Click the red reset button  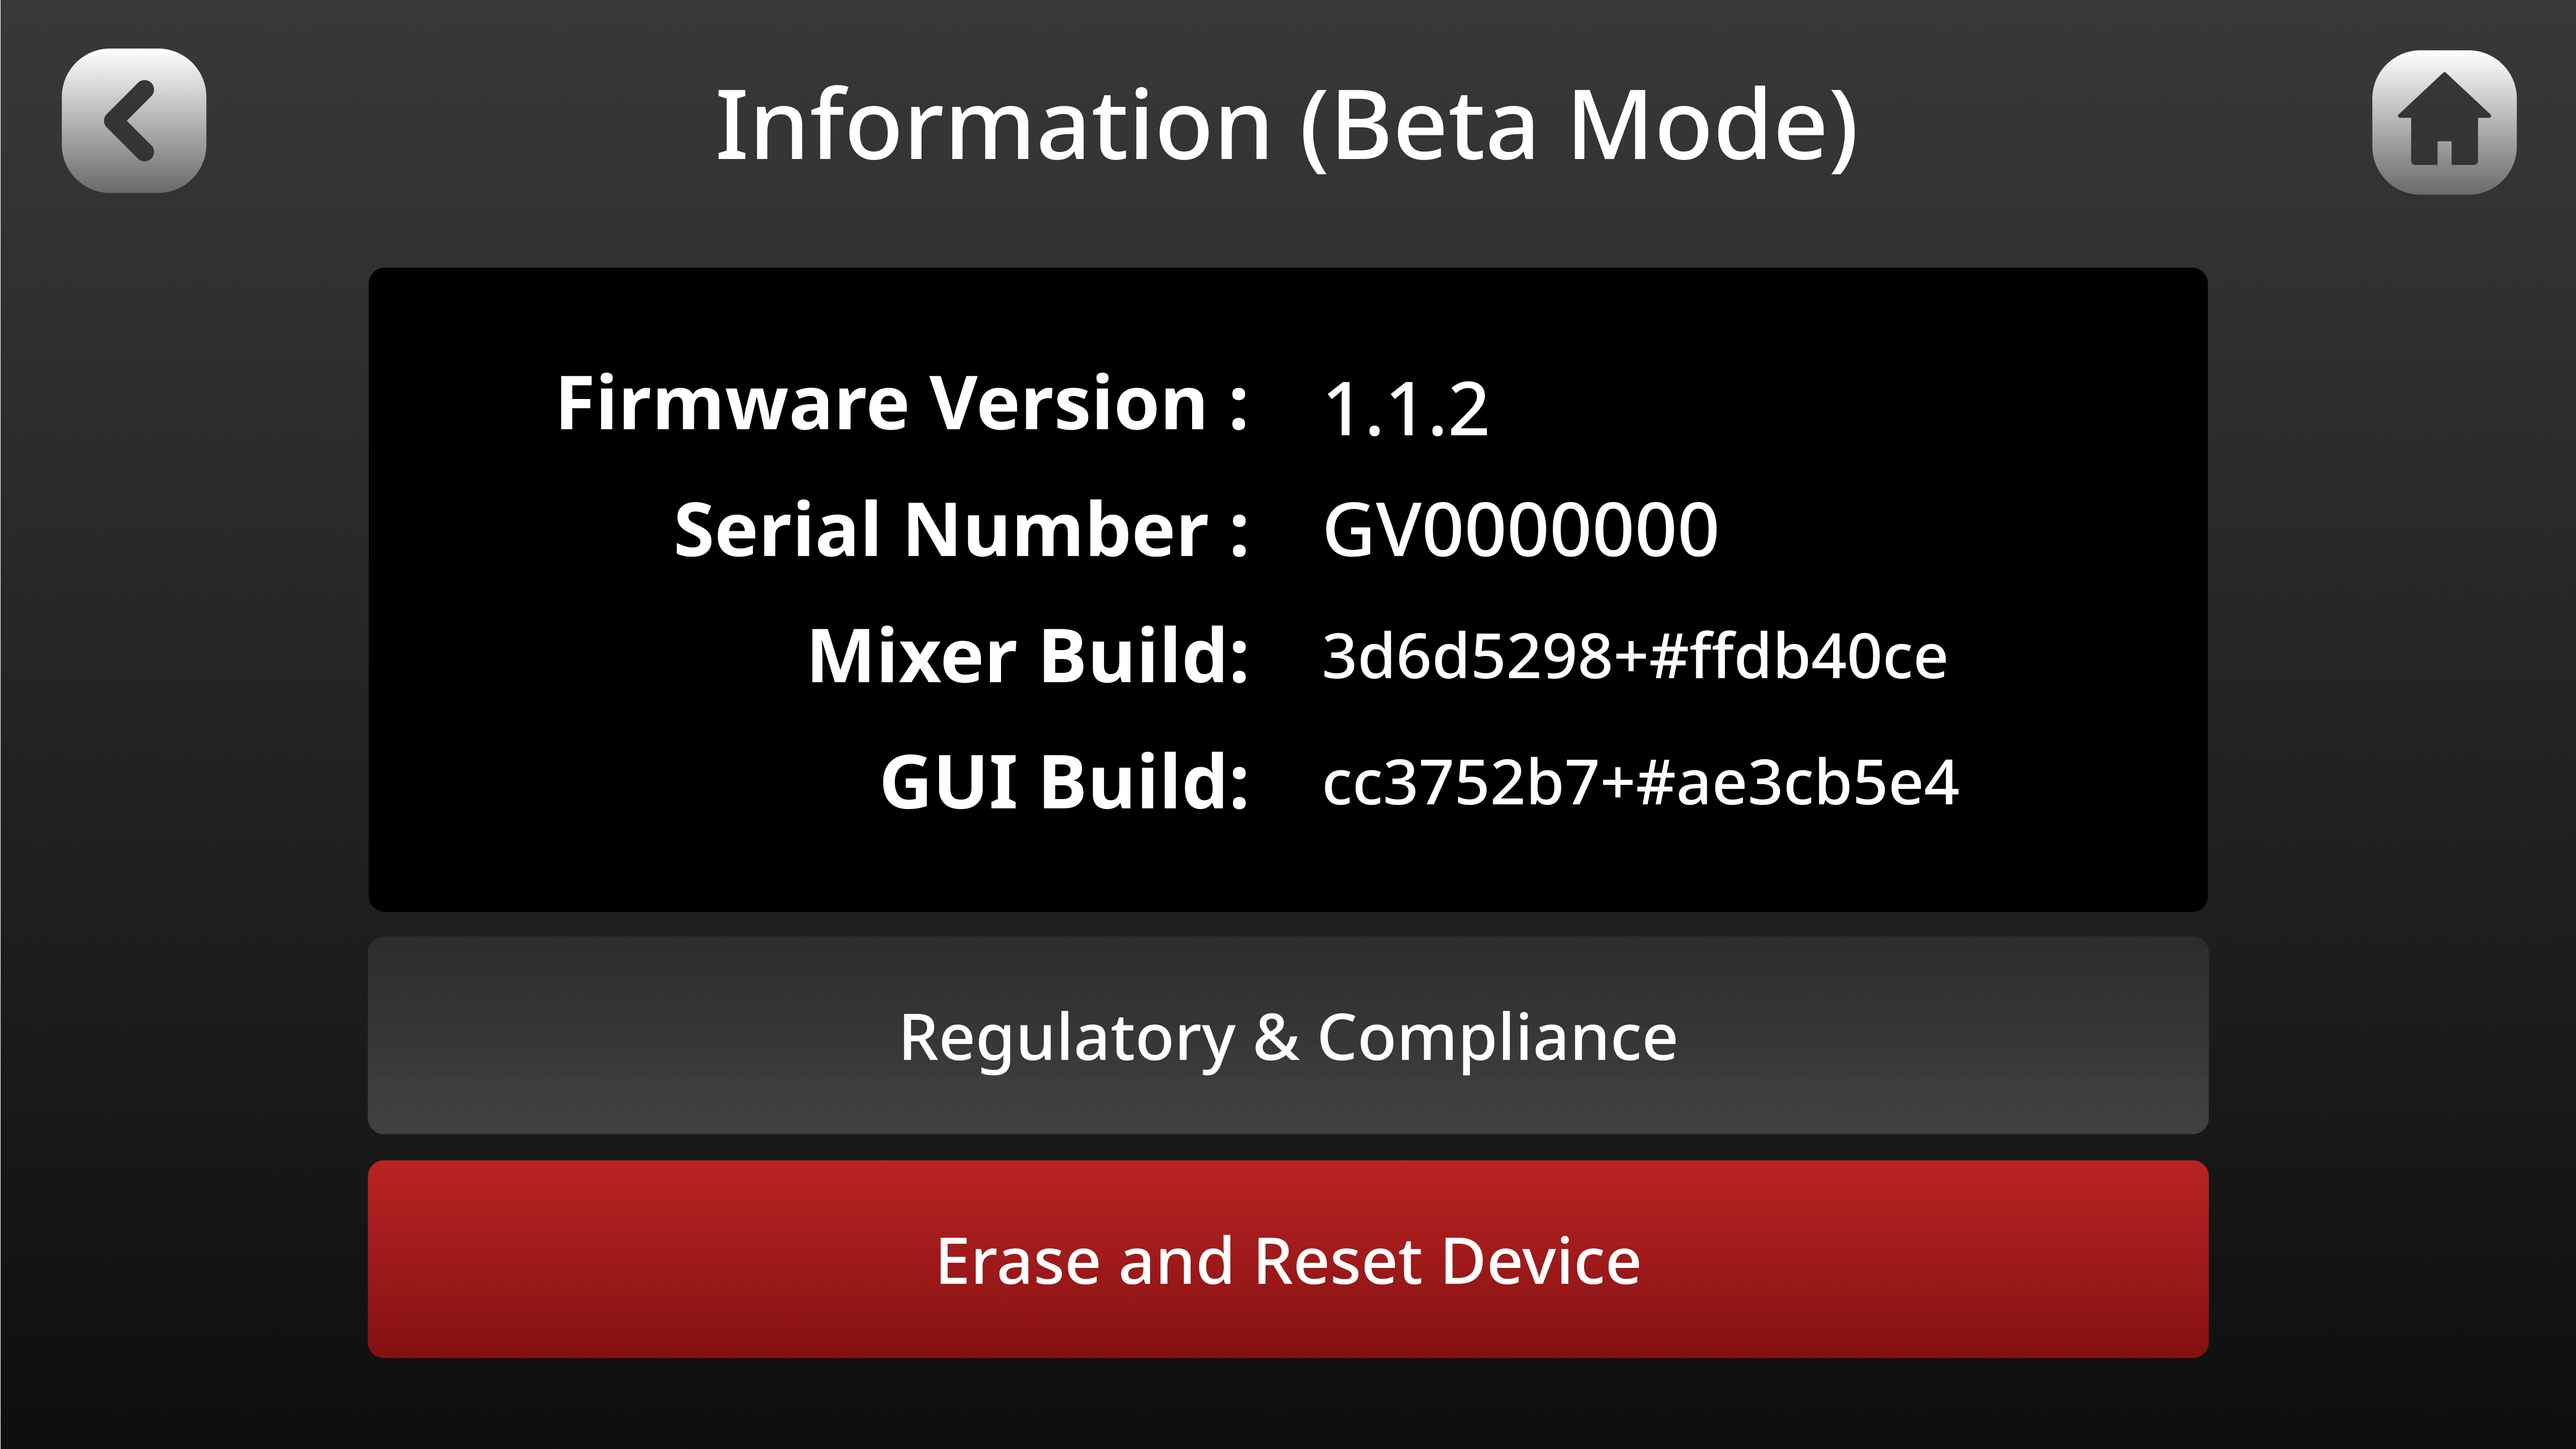point(1288,1259)
